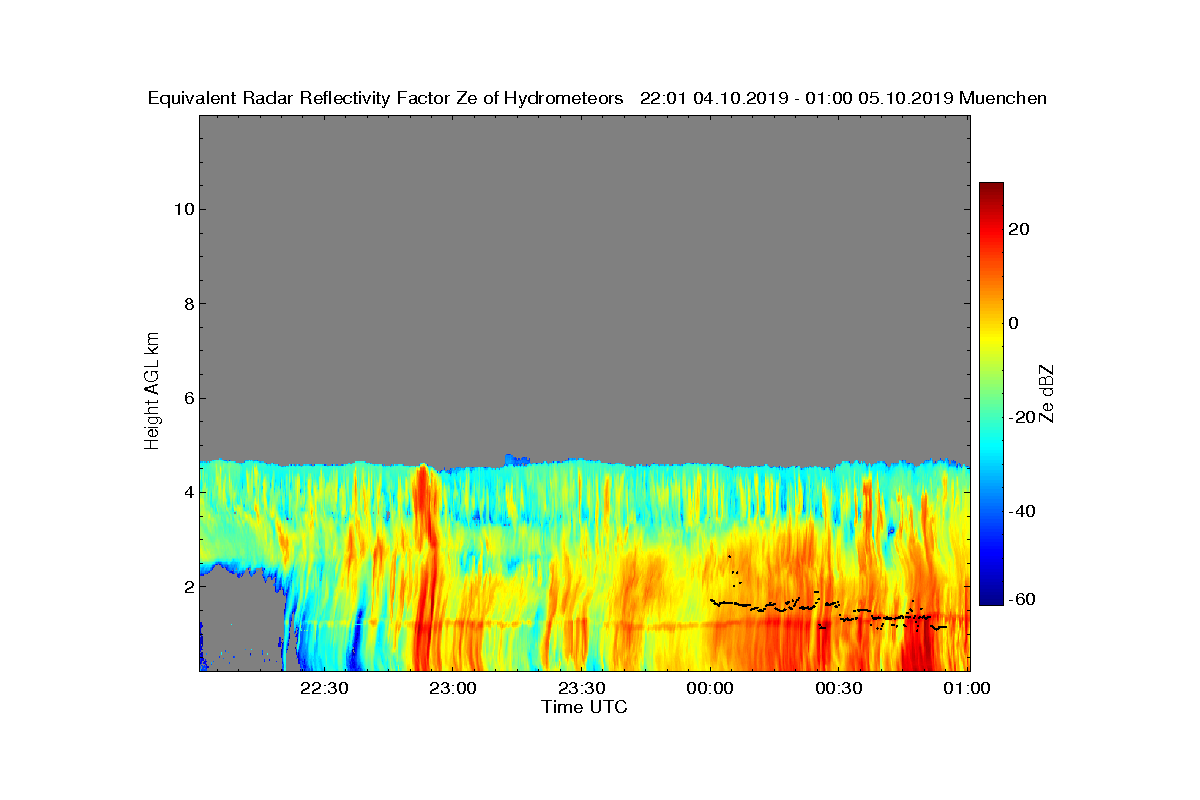Click the colorbar value 20
Viewport: 1200px width, 800px height.
tap(1019, 229)
